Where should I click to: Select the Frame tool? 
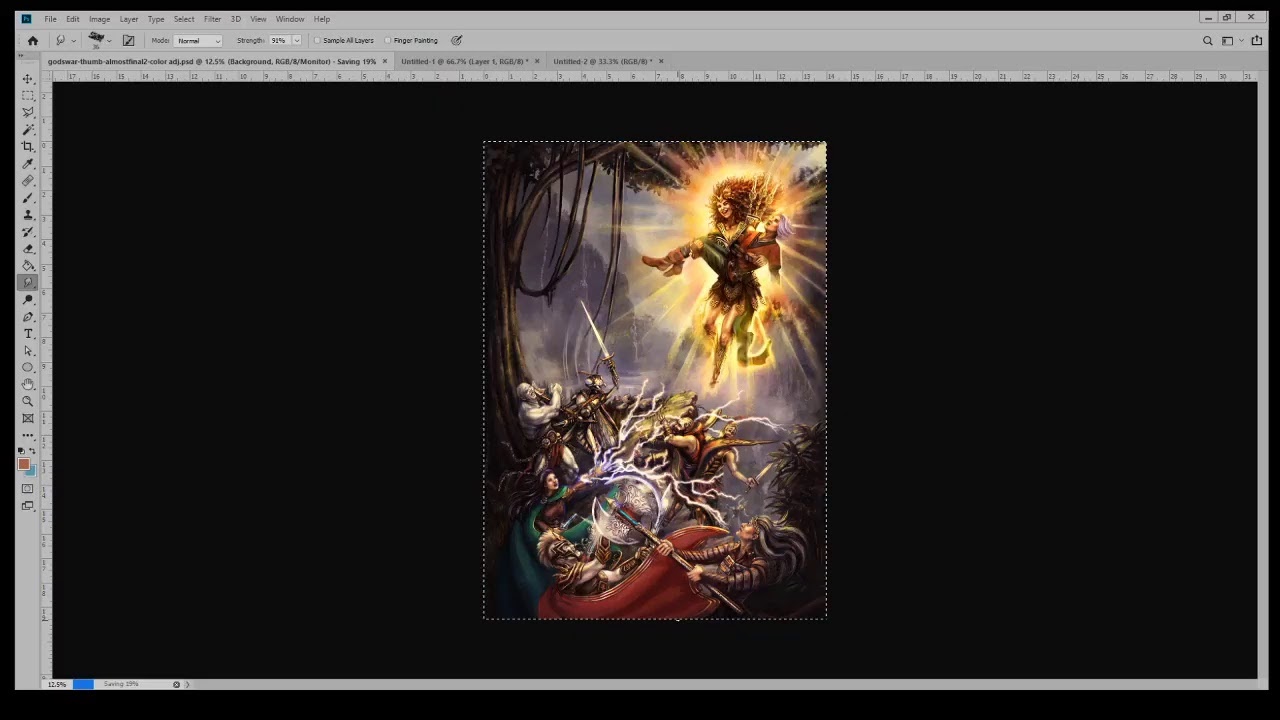point(28,419)
